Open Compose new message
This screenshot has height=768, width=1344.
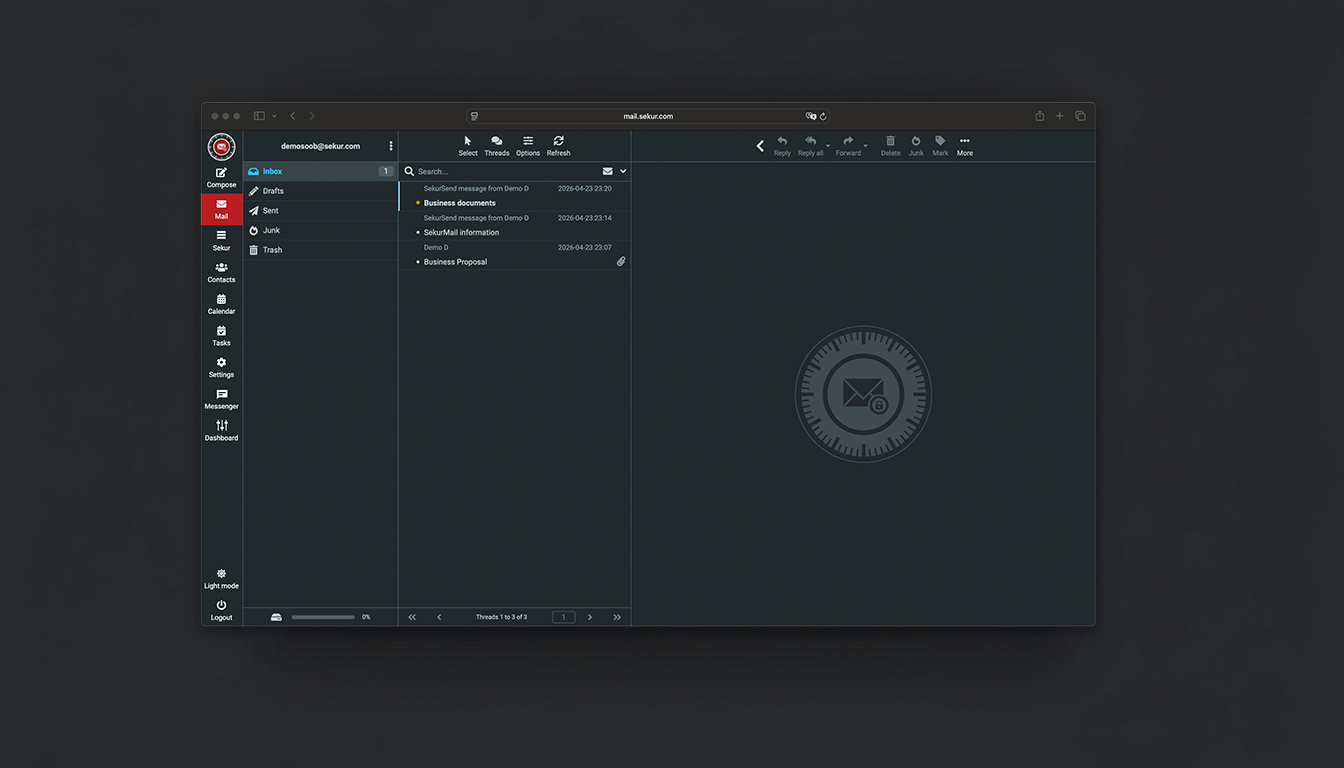221,177
